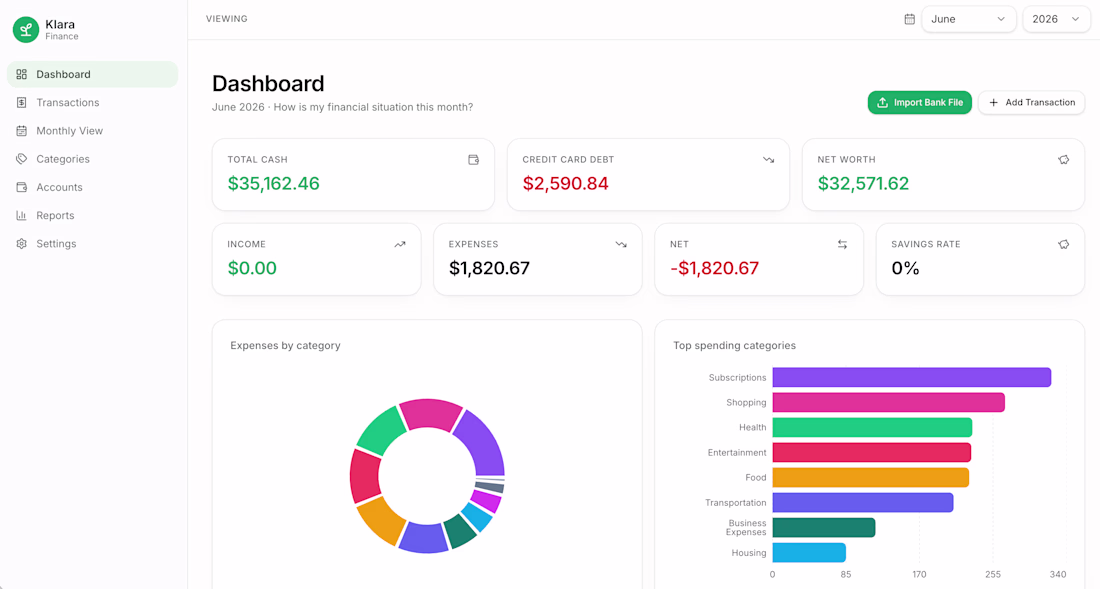Viewport: 1100px width, 589px height.
Task: Click the Expenses value $1,820.67
Action: coord(489,269)
